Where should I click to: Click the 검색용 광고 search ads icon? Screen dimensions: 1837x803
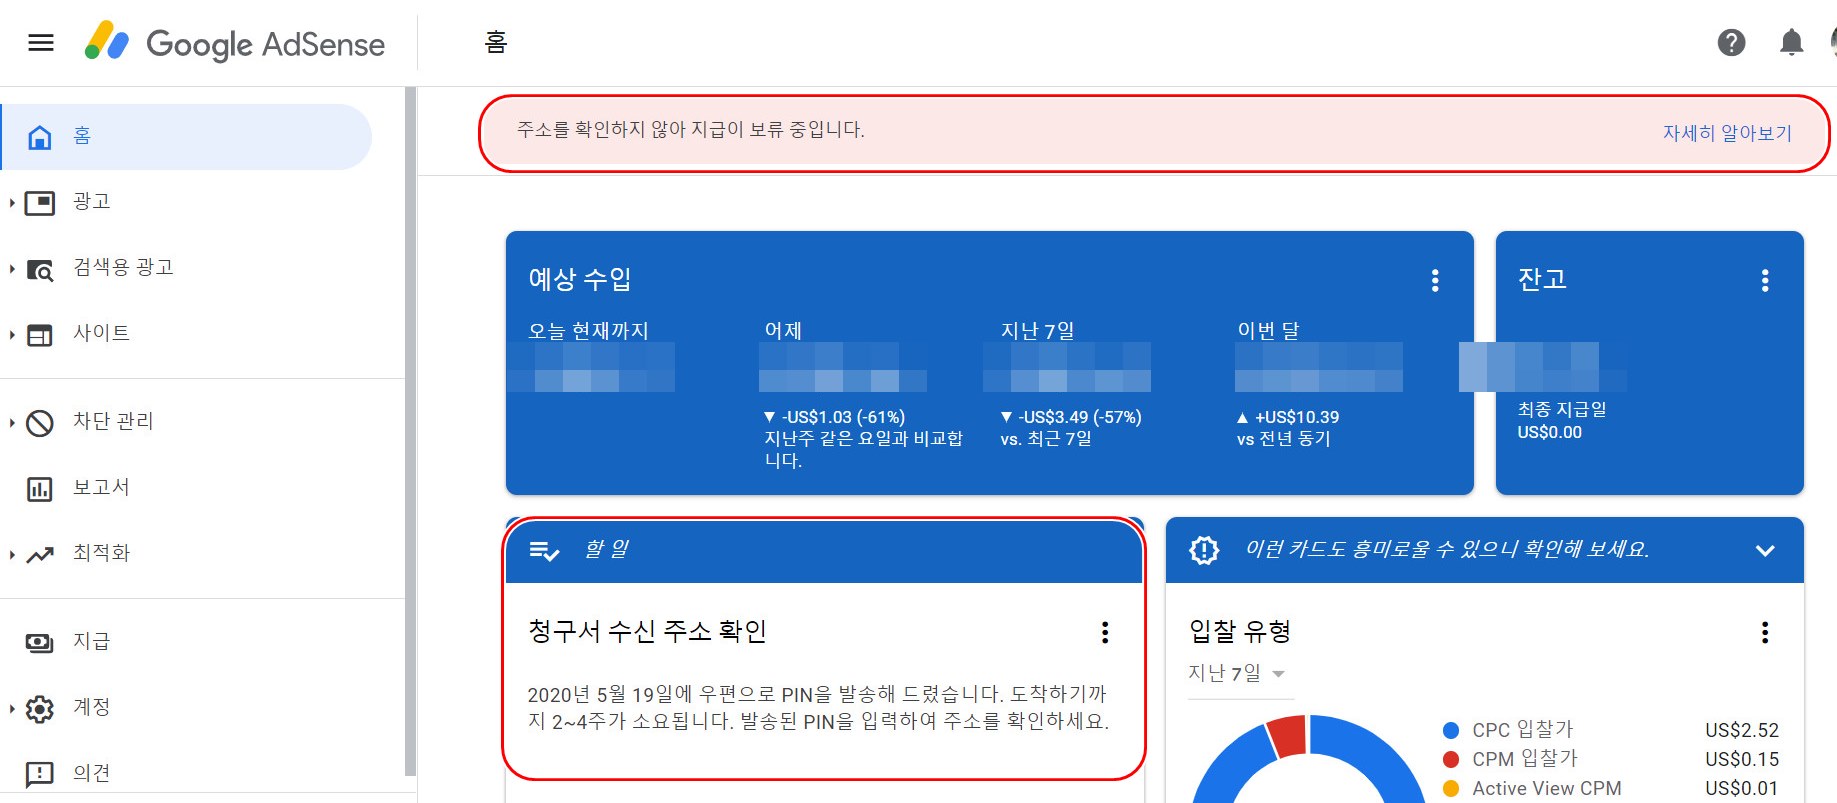[40, 269]
